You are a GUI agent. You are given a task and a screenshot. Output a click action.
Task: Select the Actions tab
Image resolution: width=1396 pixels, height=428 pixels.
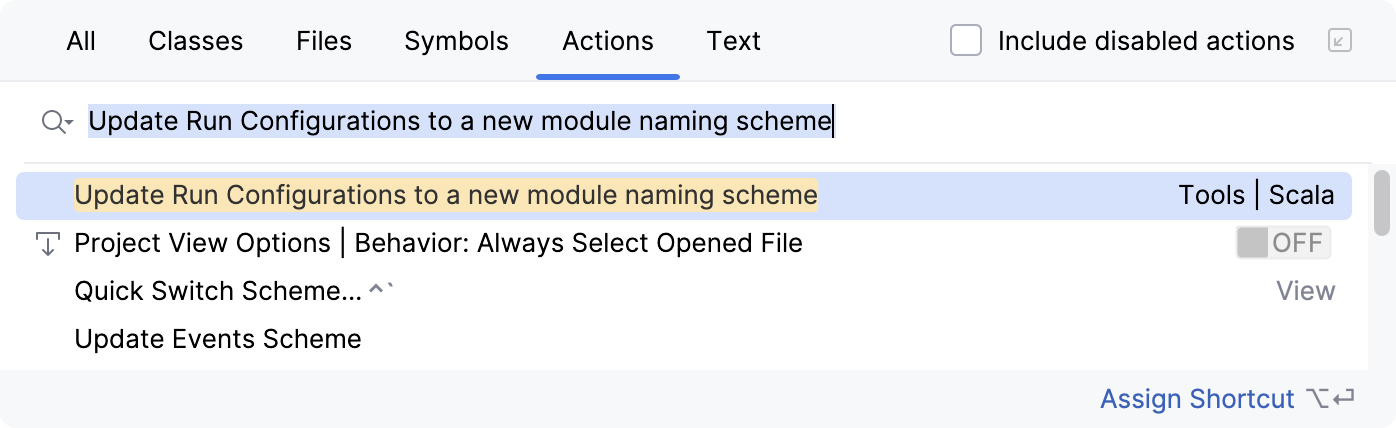click(x=608, y=41)
